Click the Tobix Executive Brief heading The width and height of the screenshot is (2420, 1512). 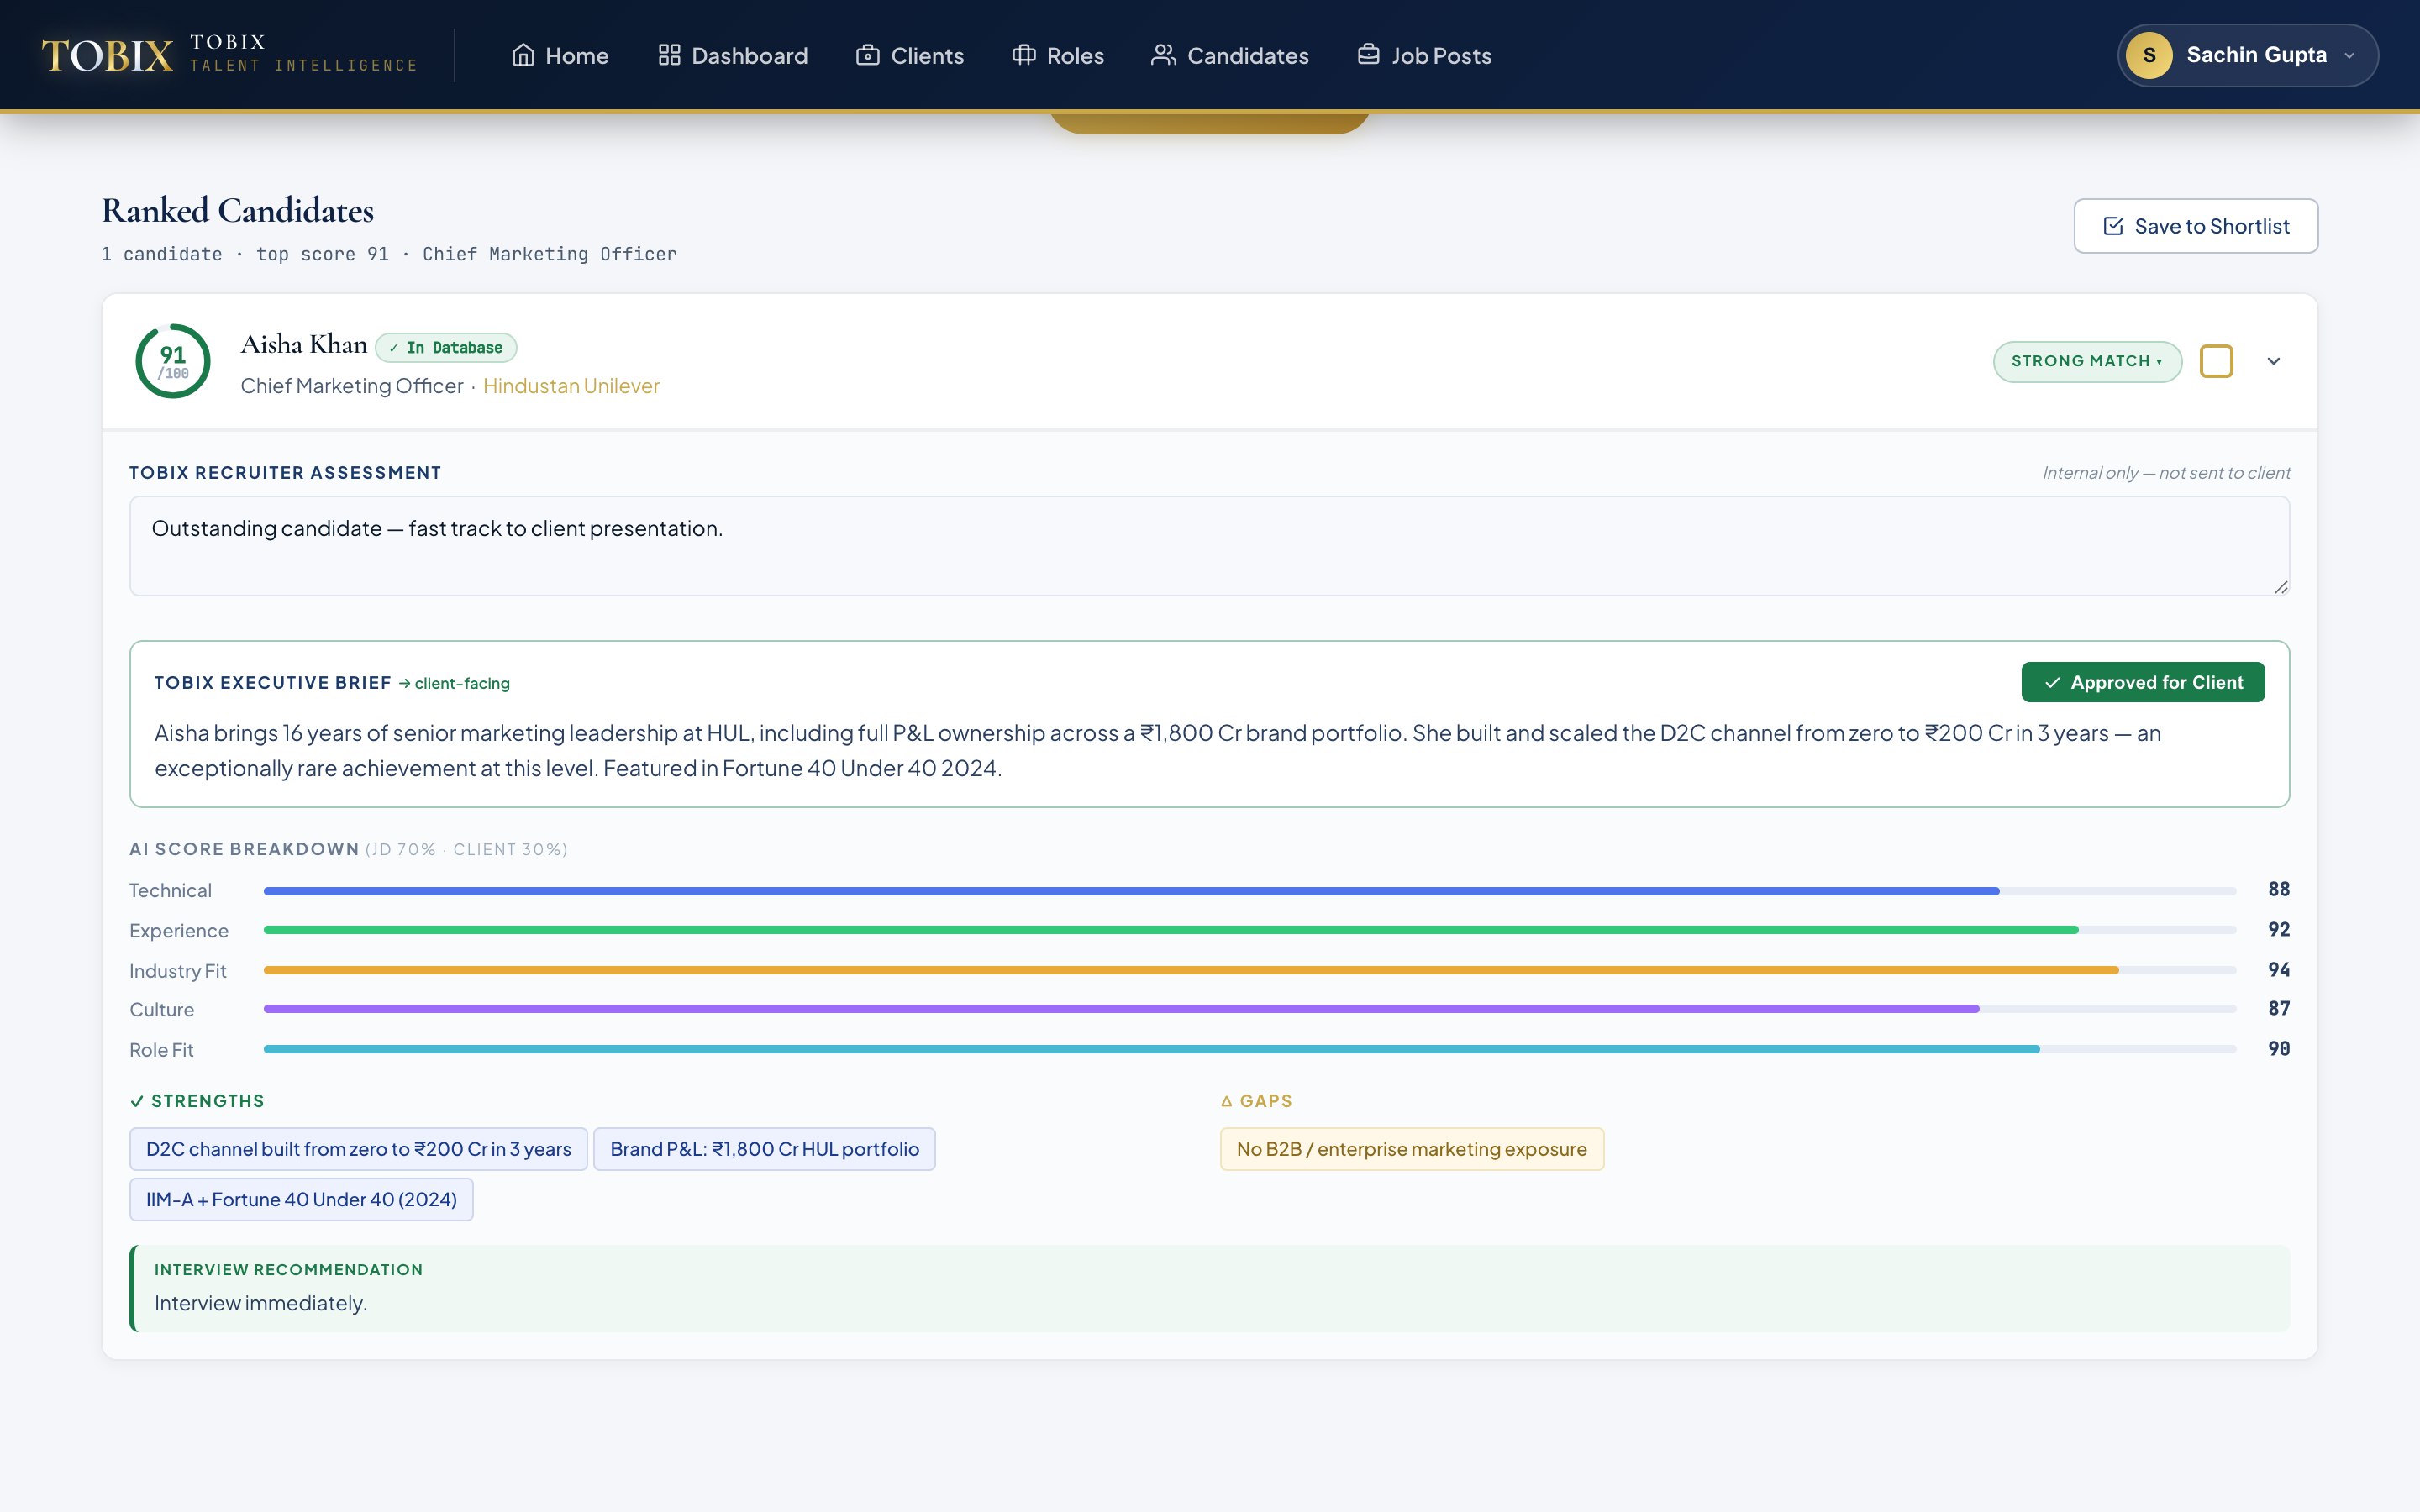click(x=273, y=683)
